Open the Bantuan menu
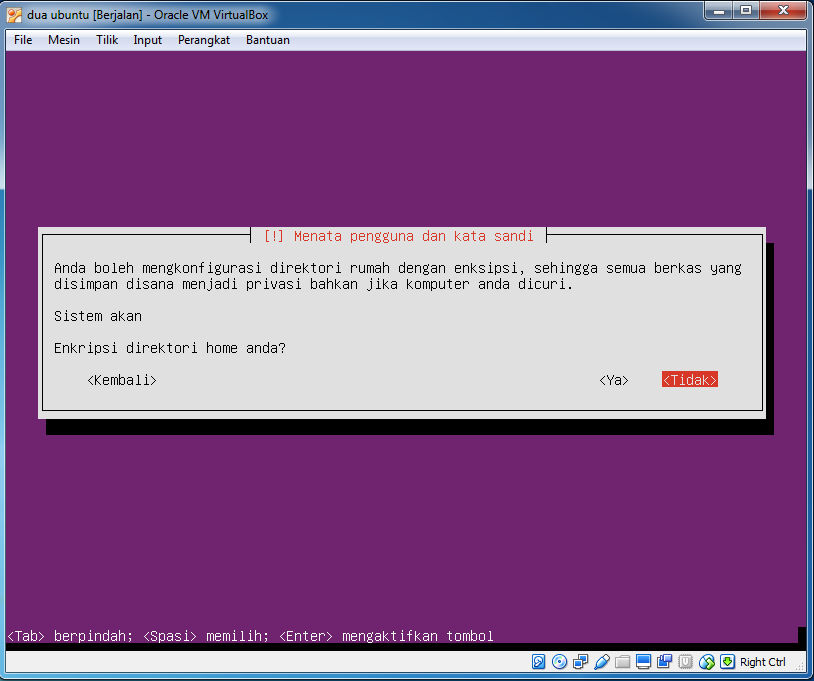814x681 pixels. [268, 40]
